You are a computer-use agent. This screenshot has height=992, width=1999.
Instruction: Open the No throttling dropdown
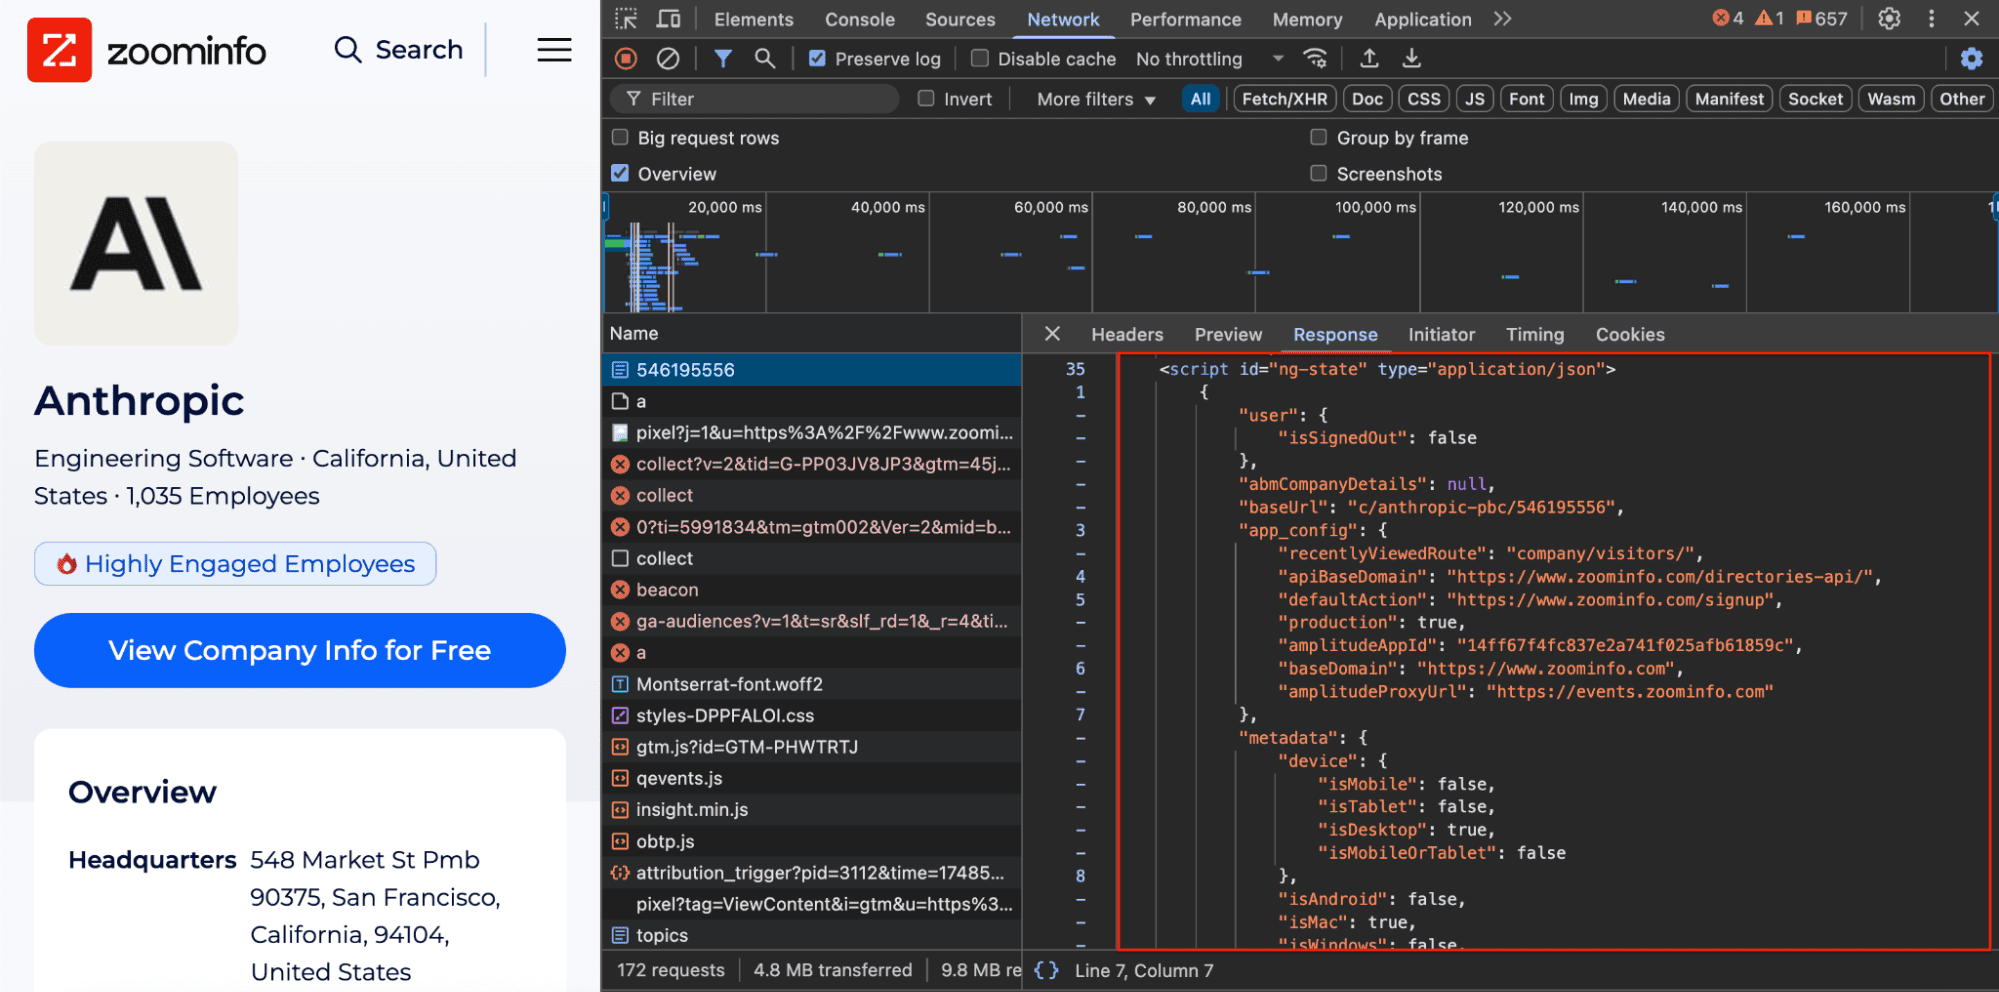1210,59
